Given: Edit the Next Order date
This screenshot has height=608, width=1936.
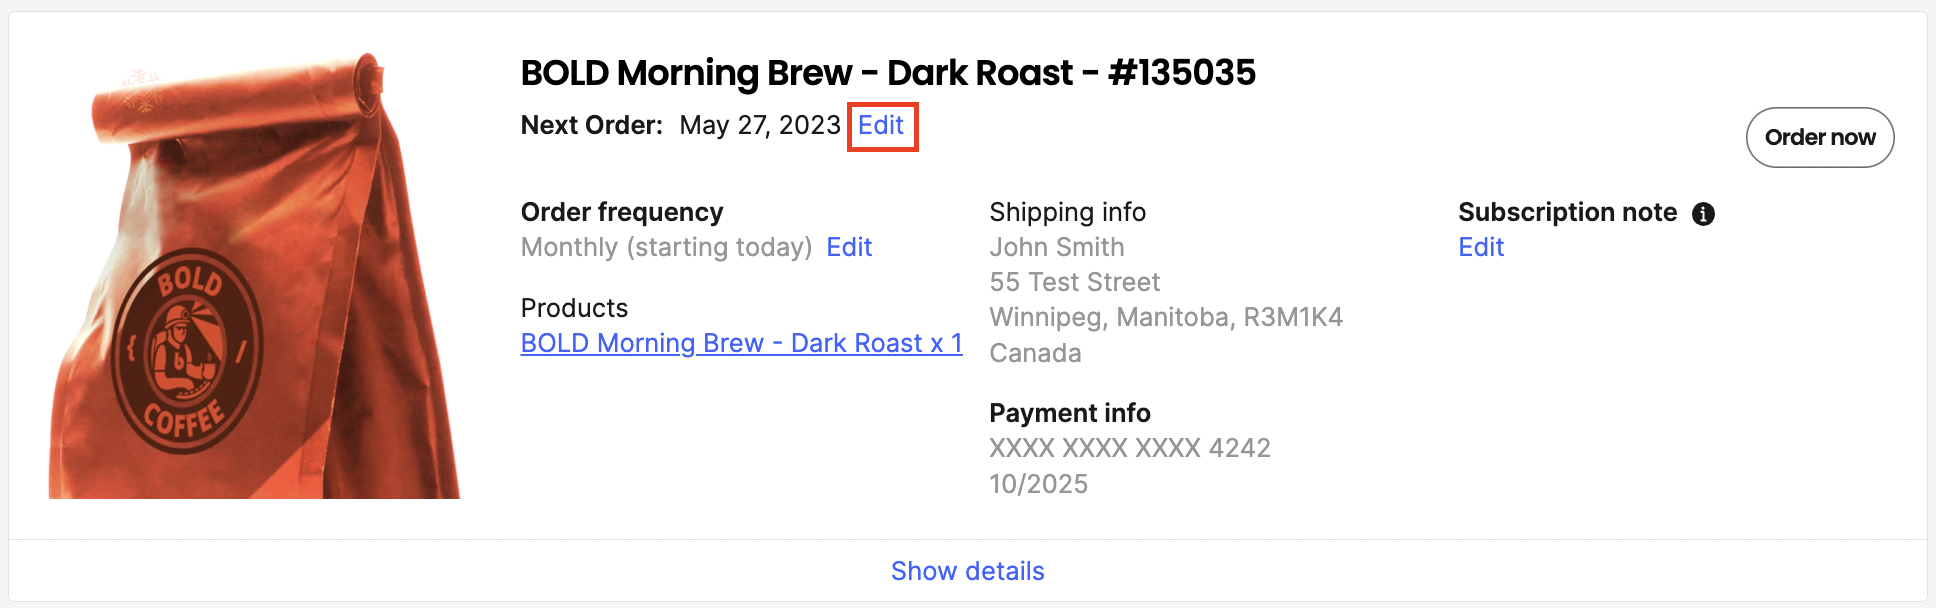Looking at the screenshot, I should 881,125.
